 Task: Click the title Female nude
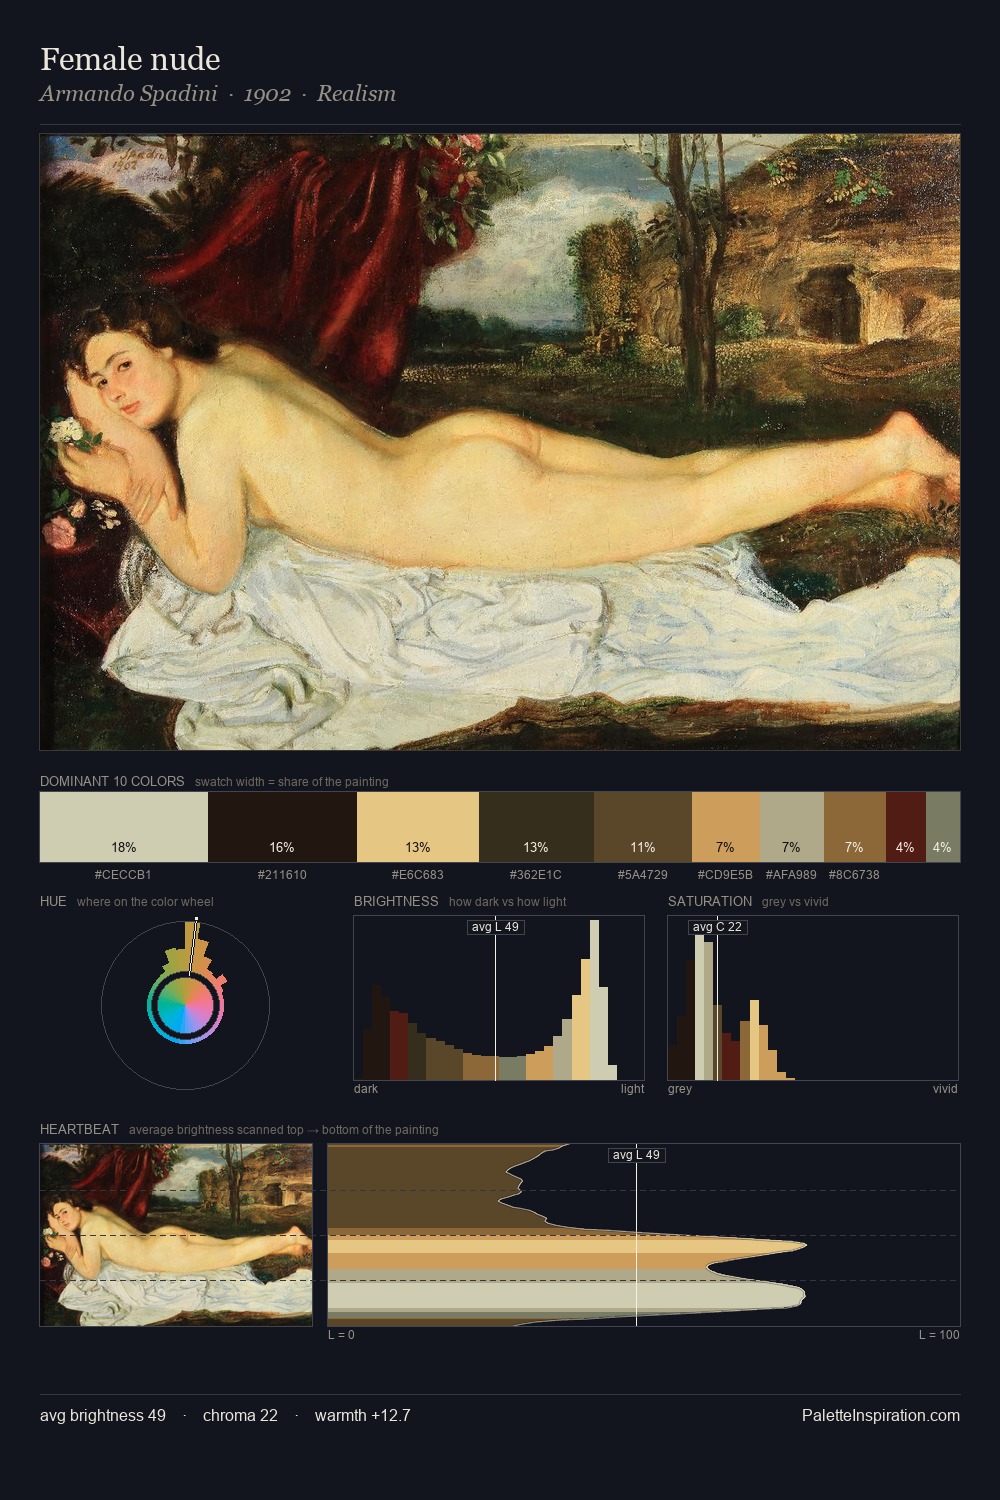pos(130,59)
